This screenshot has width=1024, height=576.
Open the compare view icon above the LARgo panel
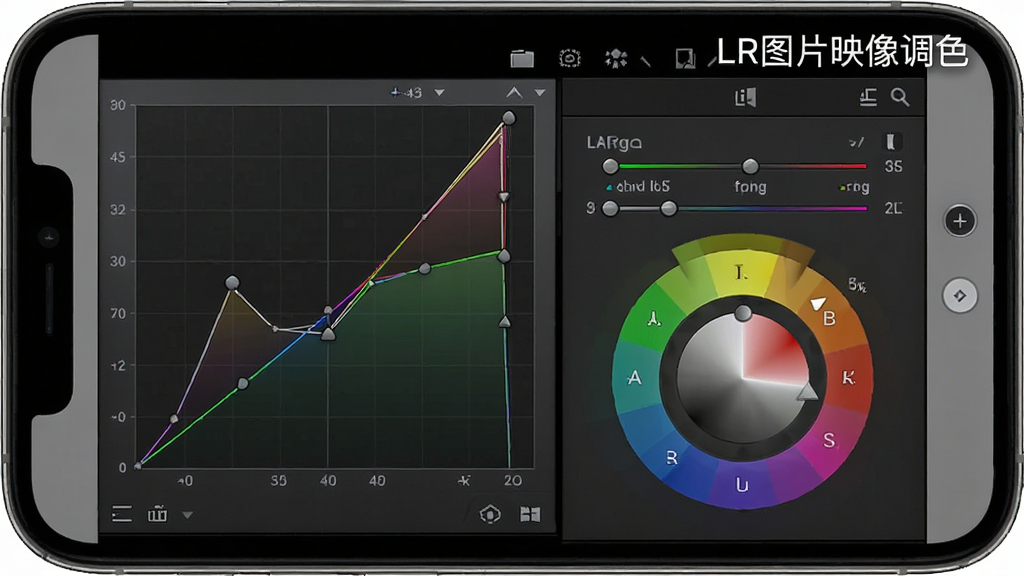click(x=744, y=97)
